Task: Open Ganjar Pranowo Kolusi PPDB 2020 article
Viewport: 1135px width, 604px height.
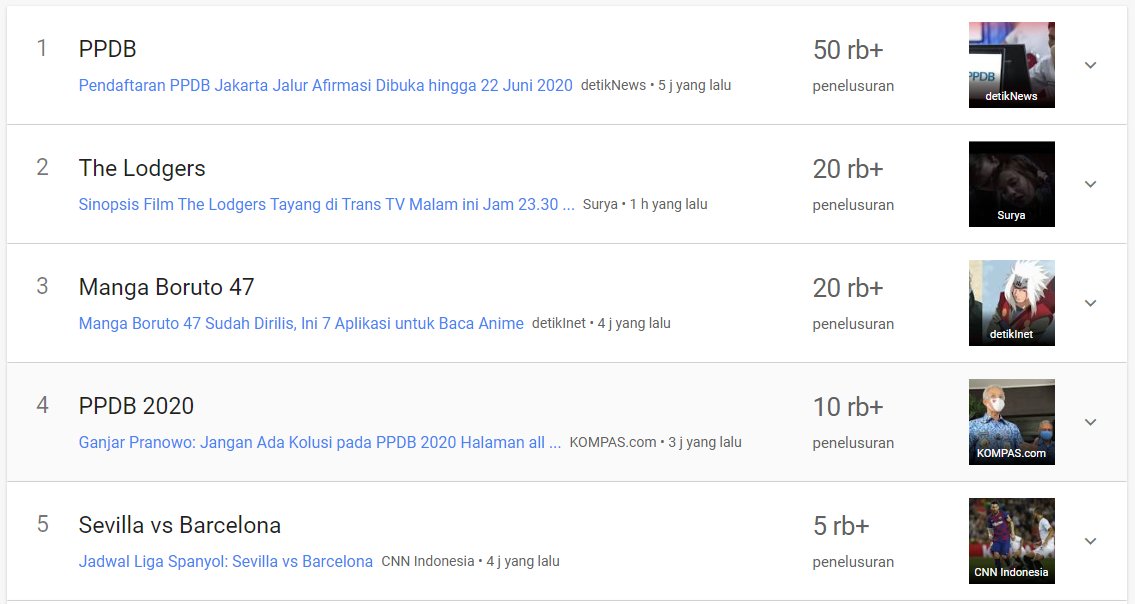Action: (319, 442)
